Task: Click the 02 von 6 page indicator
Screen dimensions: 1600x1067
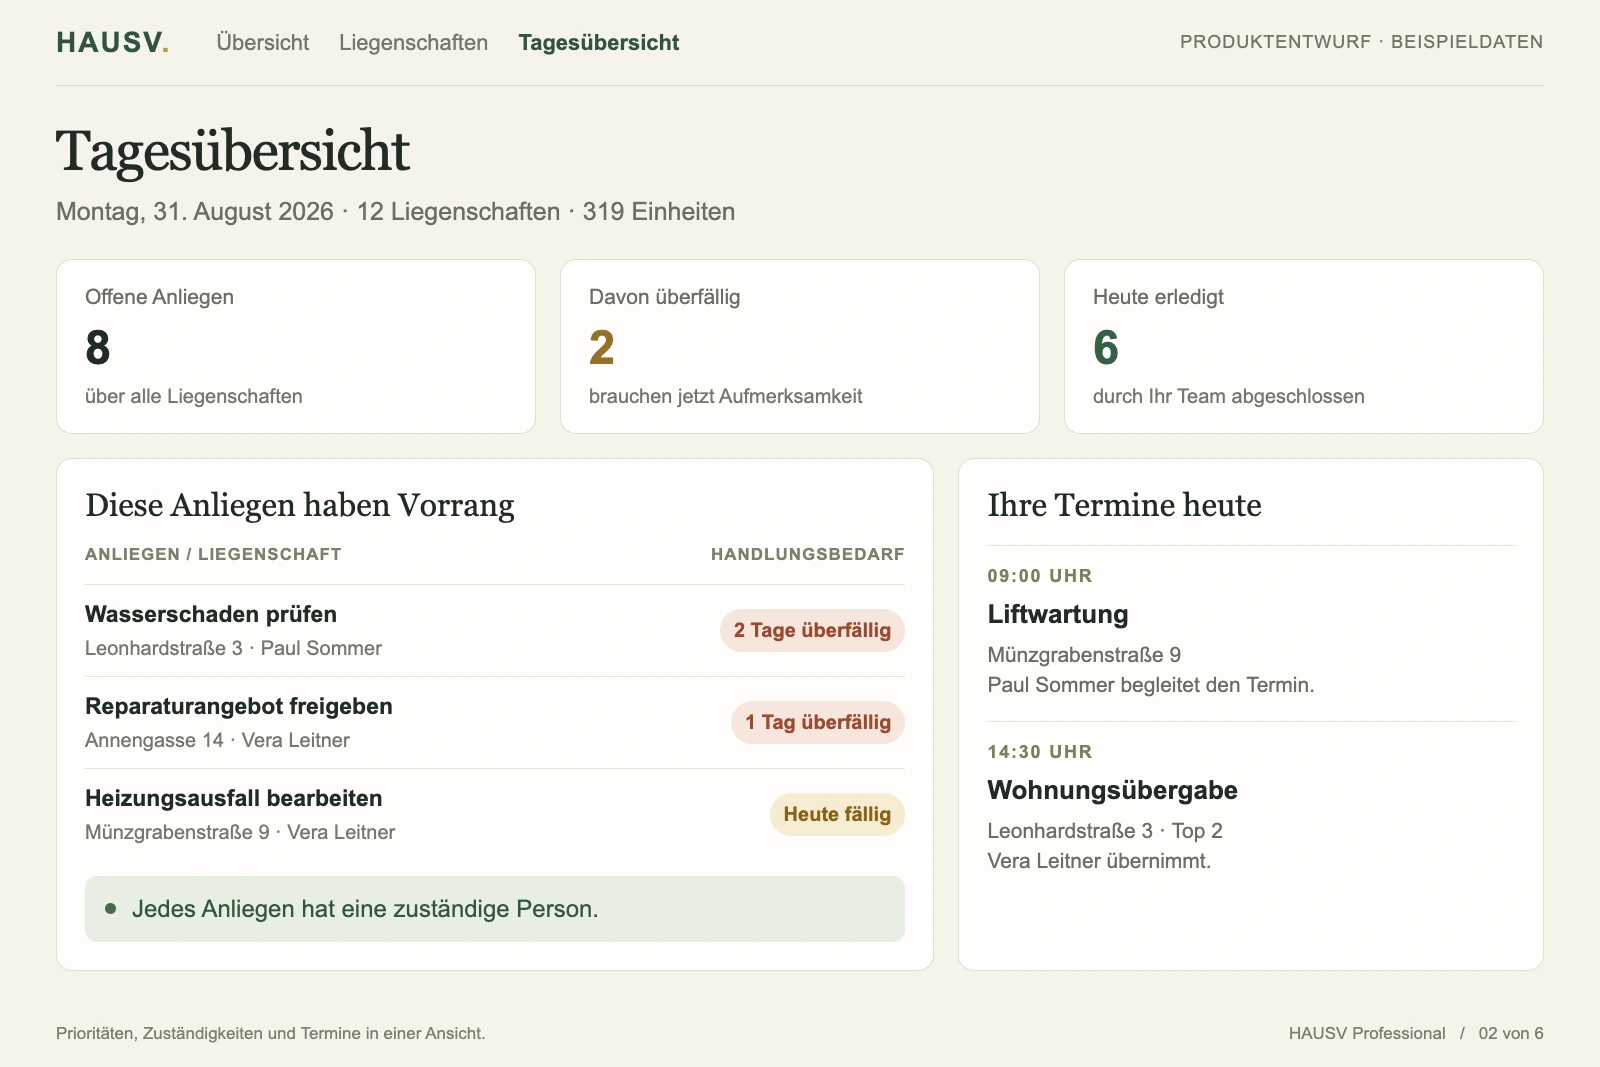Action: coord(1511,1034)
